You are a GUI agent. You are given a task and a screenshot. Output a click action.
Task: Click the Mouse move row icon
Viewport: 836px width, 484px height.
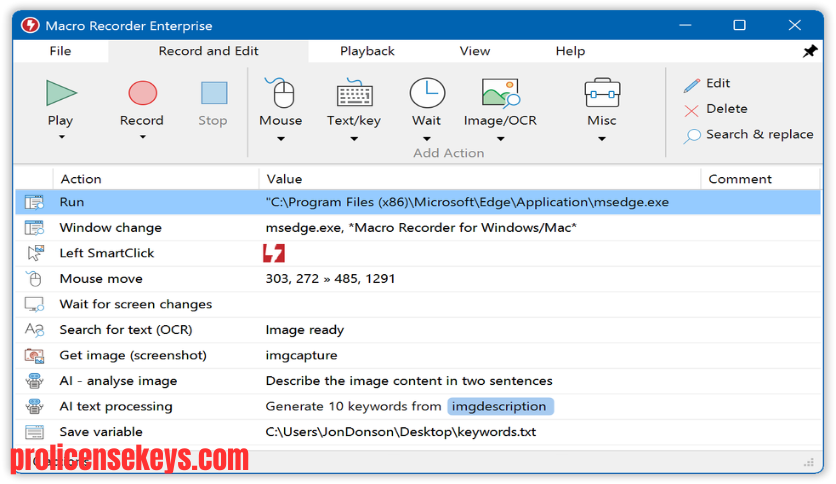click(34, 279)
